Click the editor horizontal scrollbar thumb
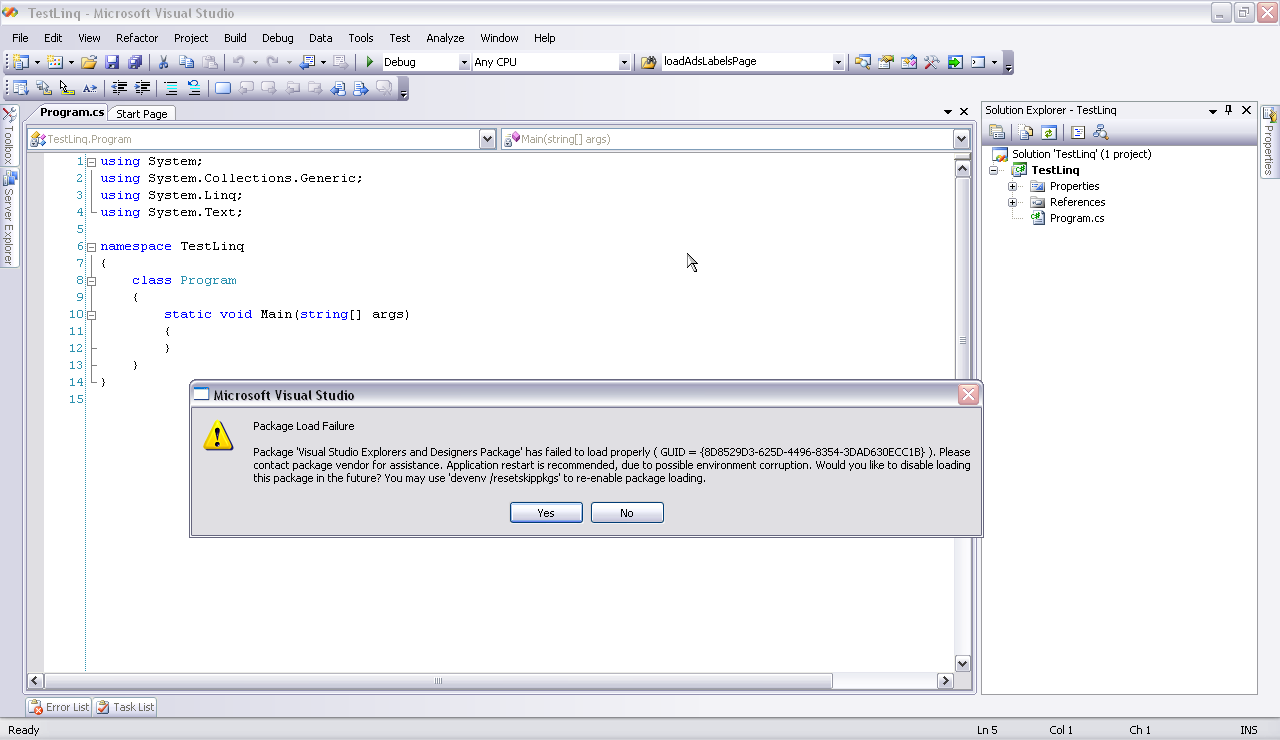This screenshot has height=740, width=1280. pyautogui.click(x=438, y=681)
